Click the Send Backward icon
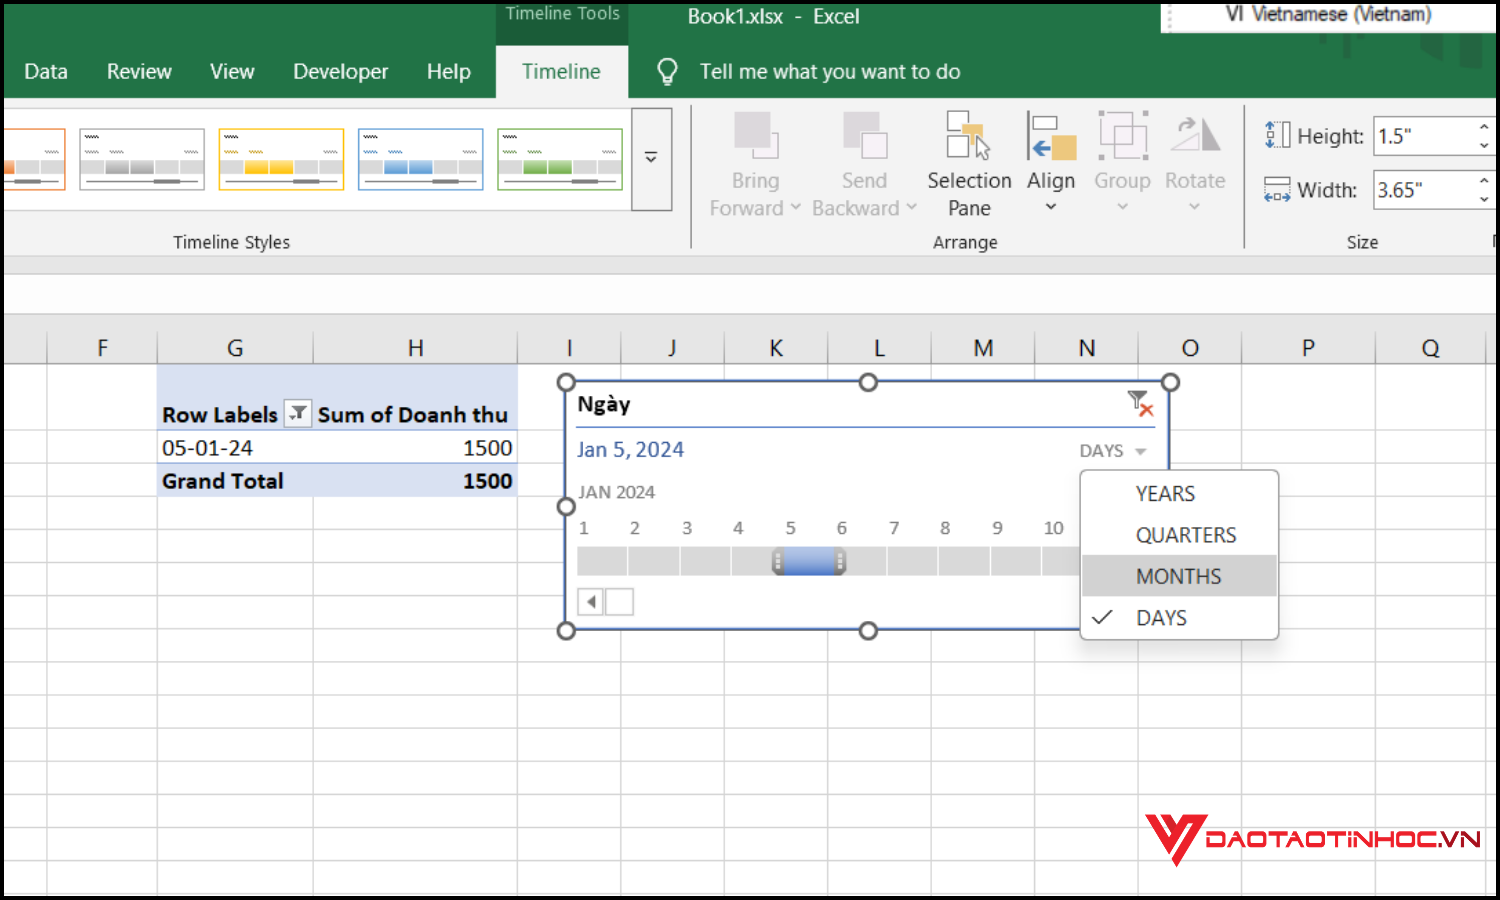The image size is (1500, 900). coord(864,140)
